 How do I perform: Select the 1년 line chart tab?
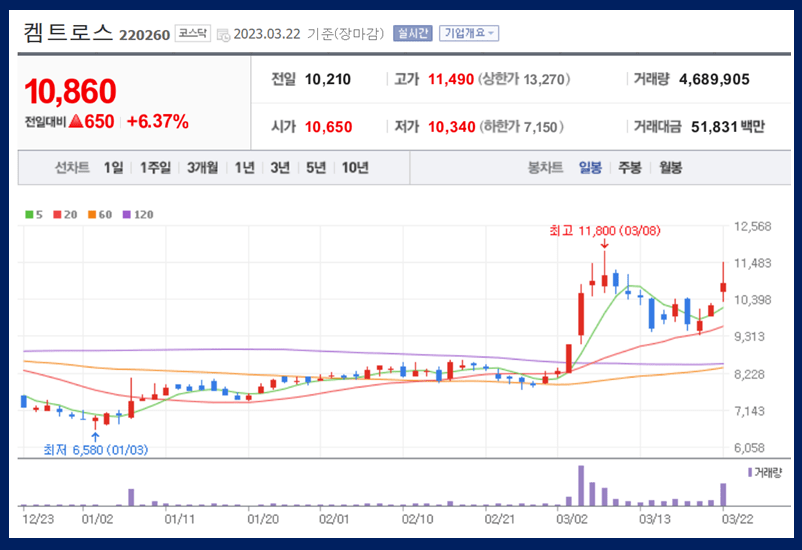(x=244, y=167)
